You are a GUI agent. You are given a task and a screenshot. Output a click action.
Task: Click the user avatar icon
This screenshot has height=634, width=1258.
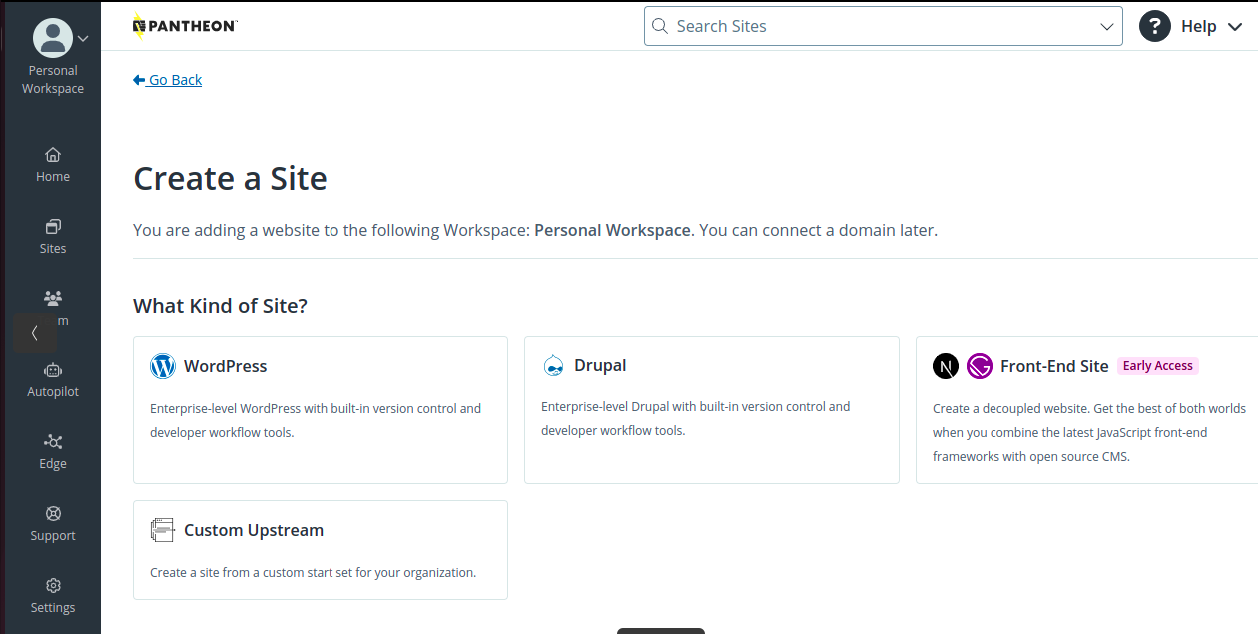(x=53, y=38)
